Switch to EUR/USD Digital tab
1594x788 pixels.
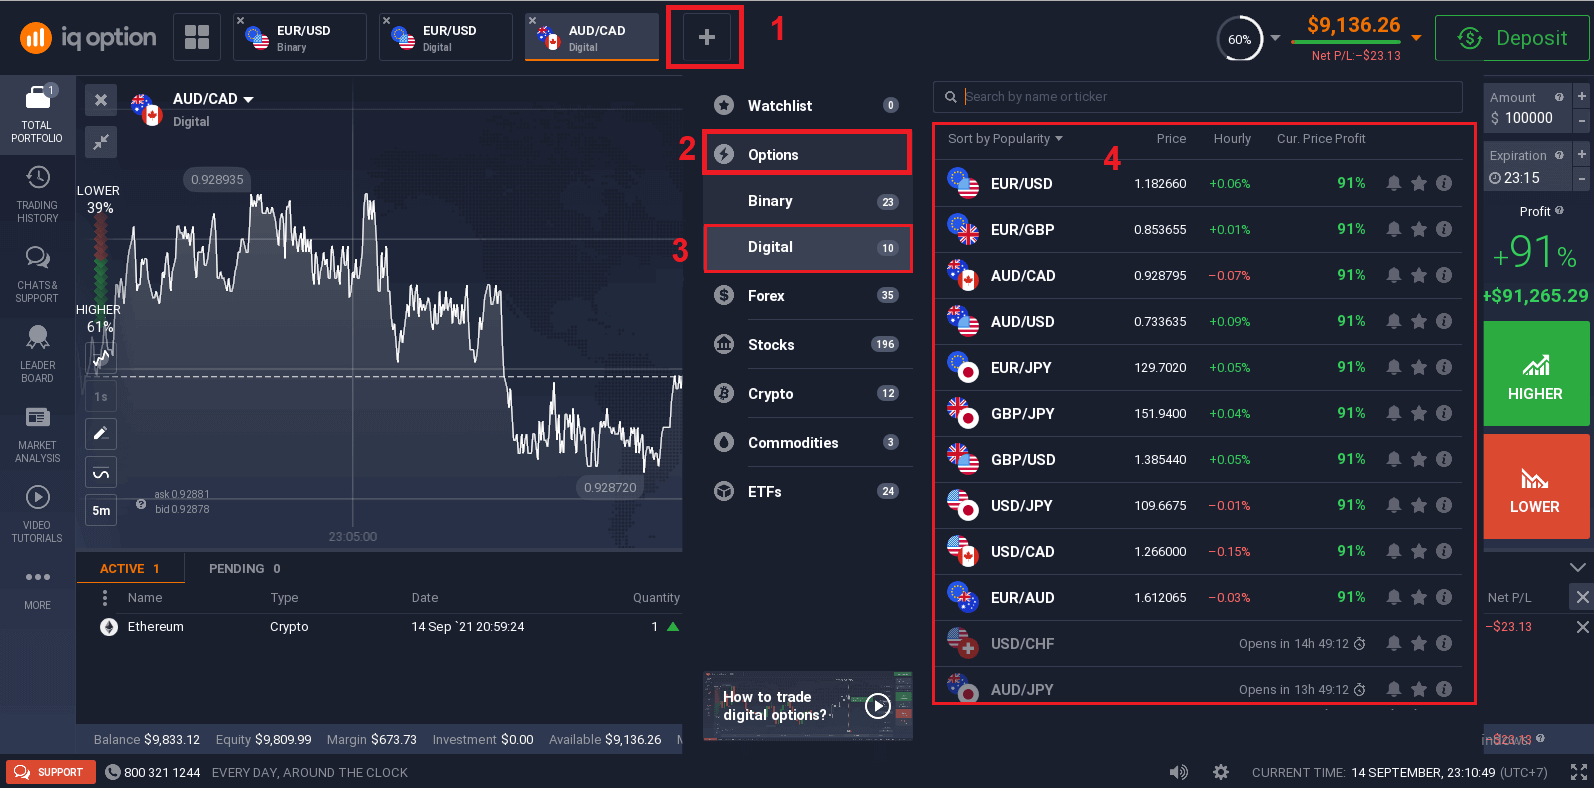(446, 37)
